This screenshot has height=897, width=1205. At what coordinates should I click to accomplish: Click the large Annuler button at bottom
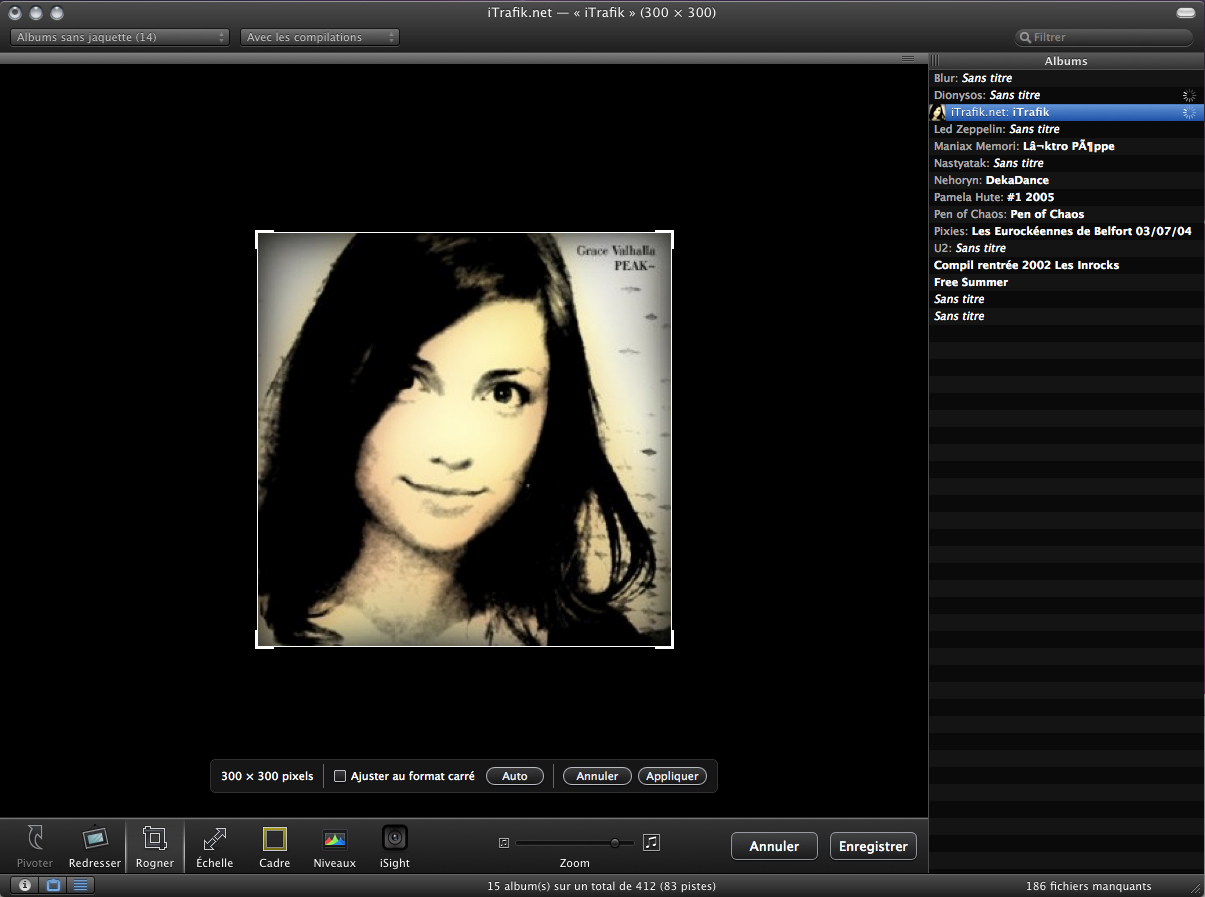click(774, 846)
